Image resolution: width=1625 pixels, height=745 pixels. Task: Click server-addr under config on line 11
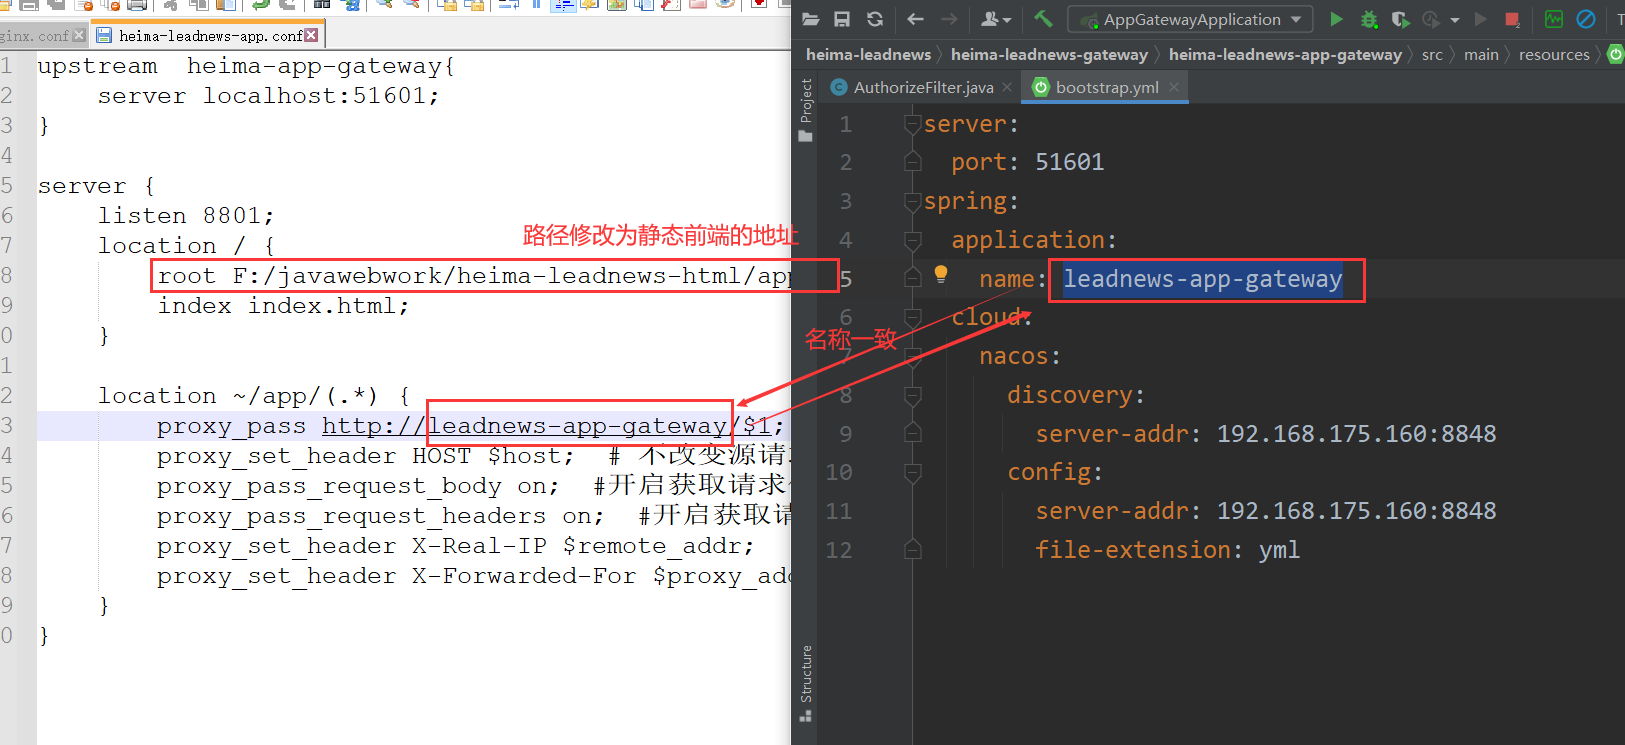[1266, 511]
